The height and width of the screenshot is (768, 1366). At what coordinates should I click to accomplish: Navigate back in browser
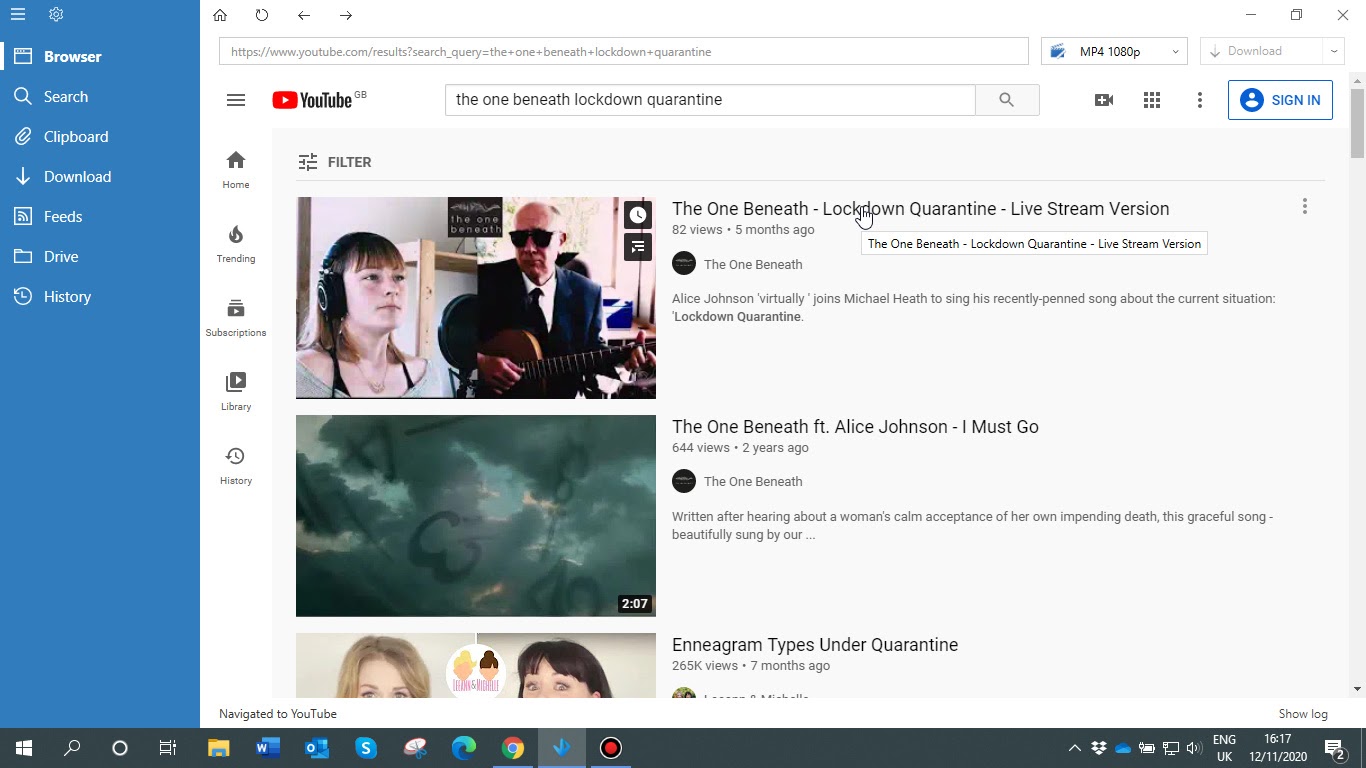point(304,15)
